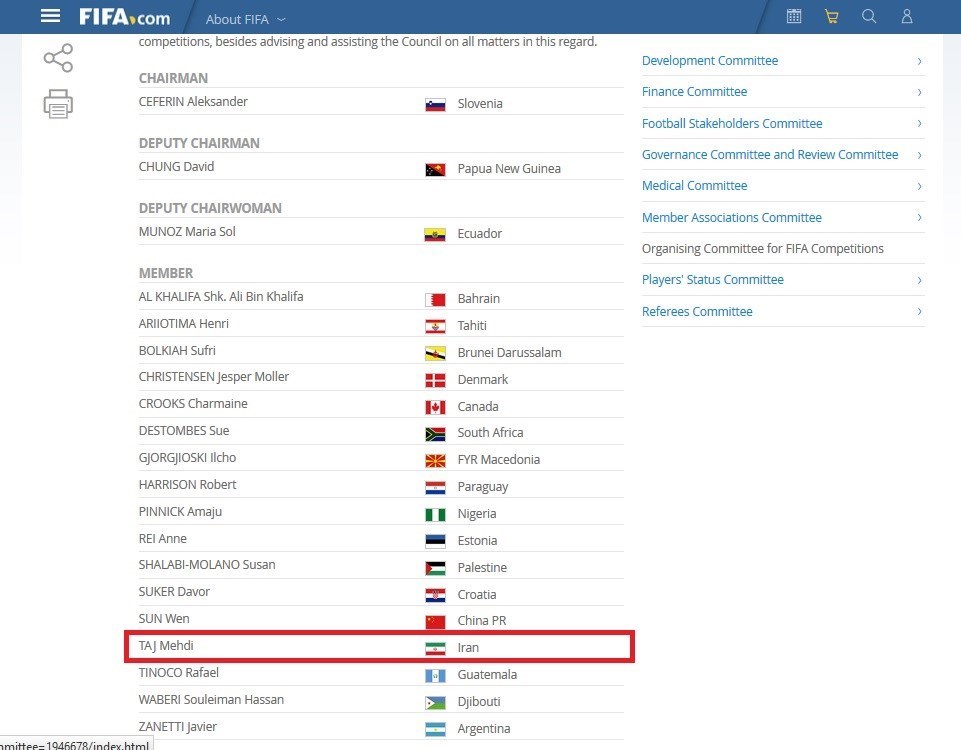Click the FIFA.com logo

point(125,17)
